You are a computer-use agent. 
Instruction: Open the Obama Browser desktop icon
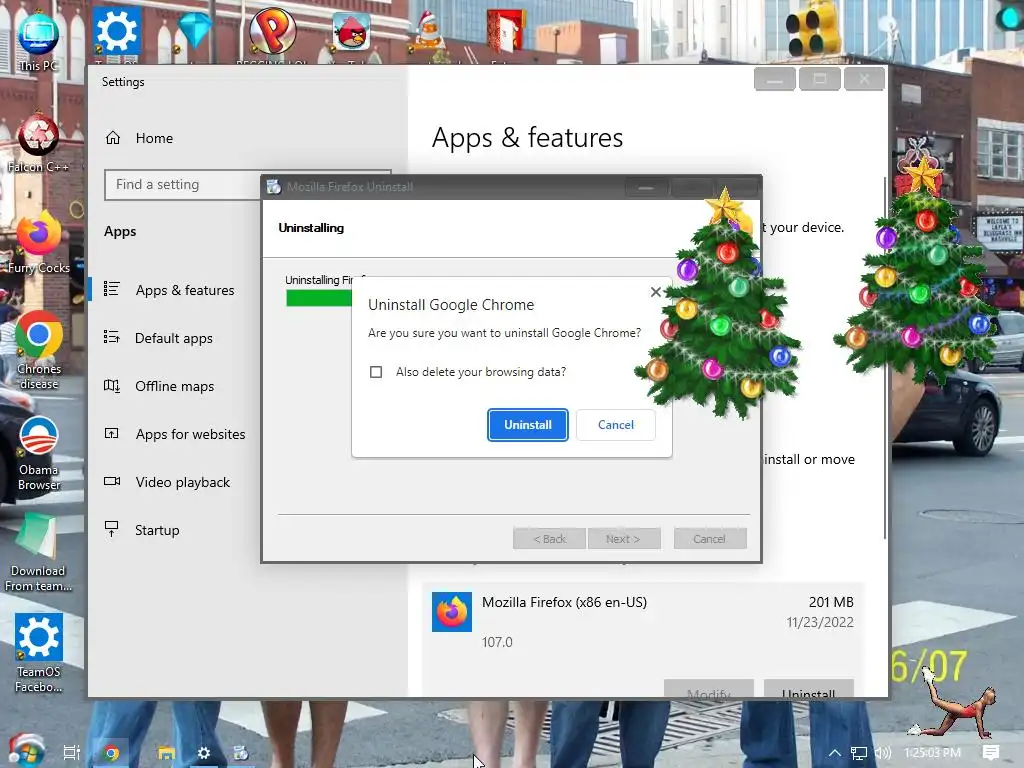coord(39,453)
